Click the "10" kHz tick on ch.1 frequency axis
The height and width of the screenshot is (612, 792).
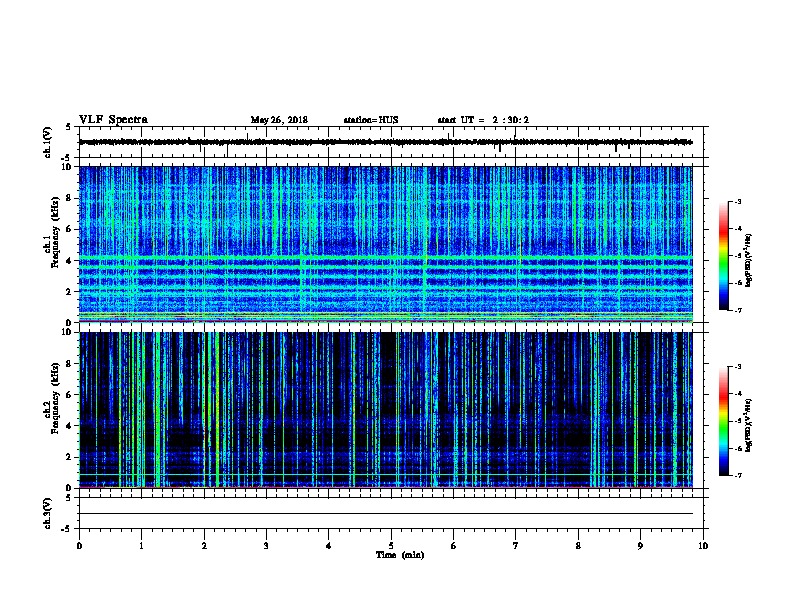(x=67, y=167)
